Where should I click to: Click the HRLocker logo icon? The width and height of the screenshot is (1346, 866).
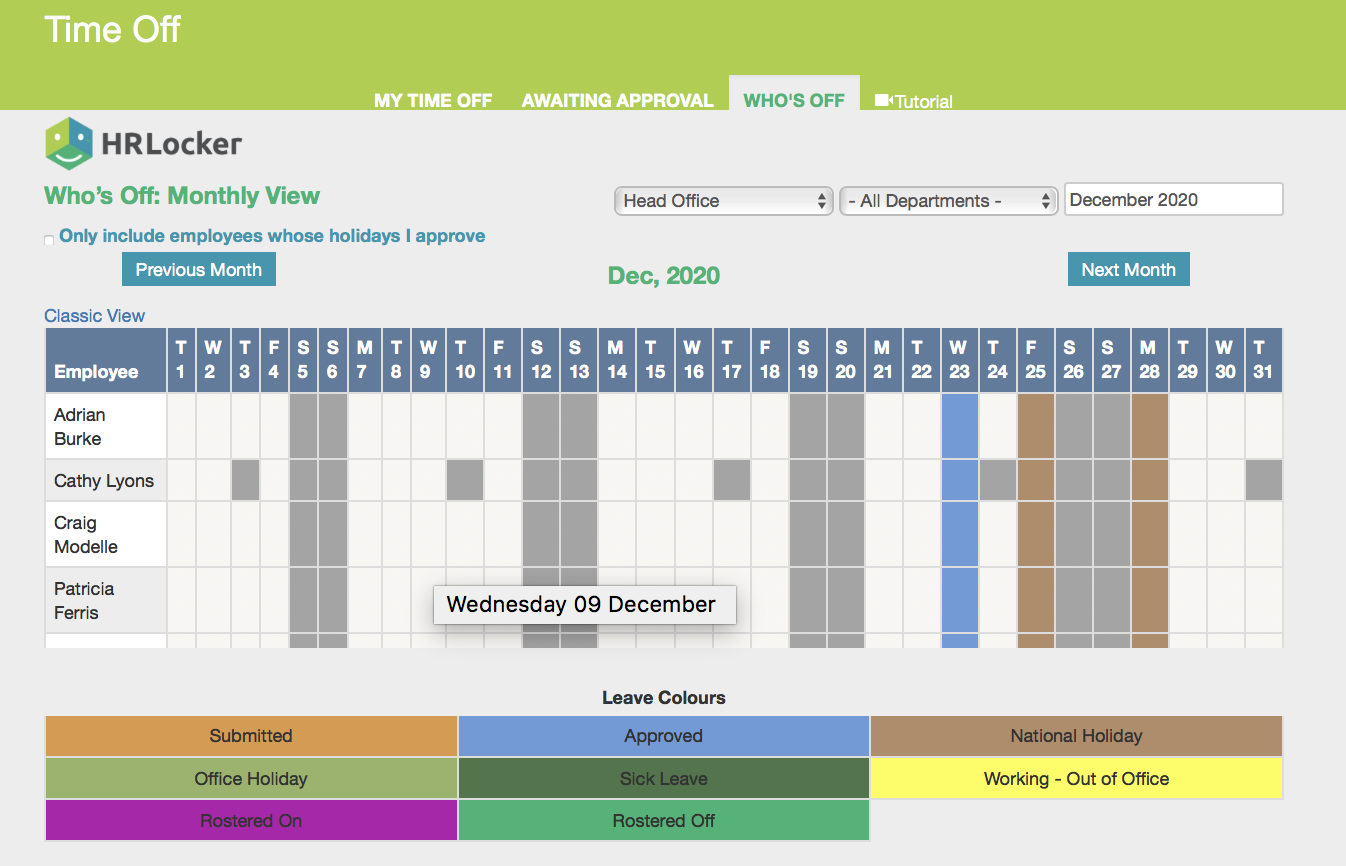(68, 144)
